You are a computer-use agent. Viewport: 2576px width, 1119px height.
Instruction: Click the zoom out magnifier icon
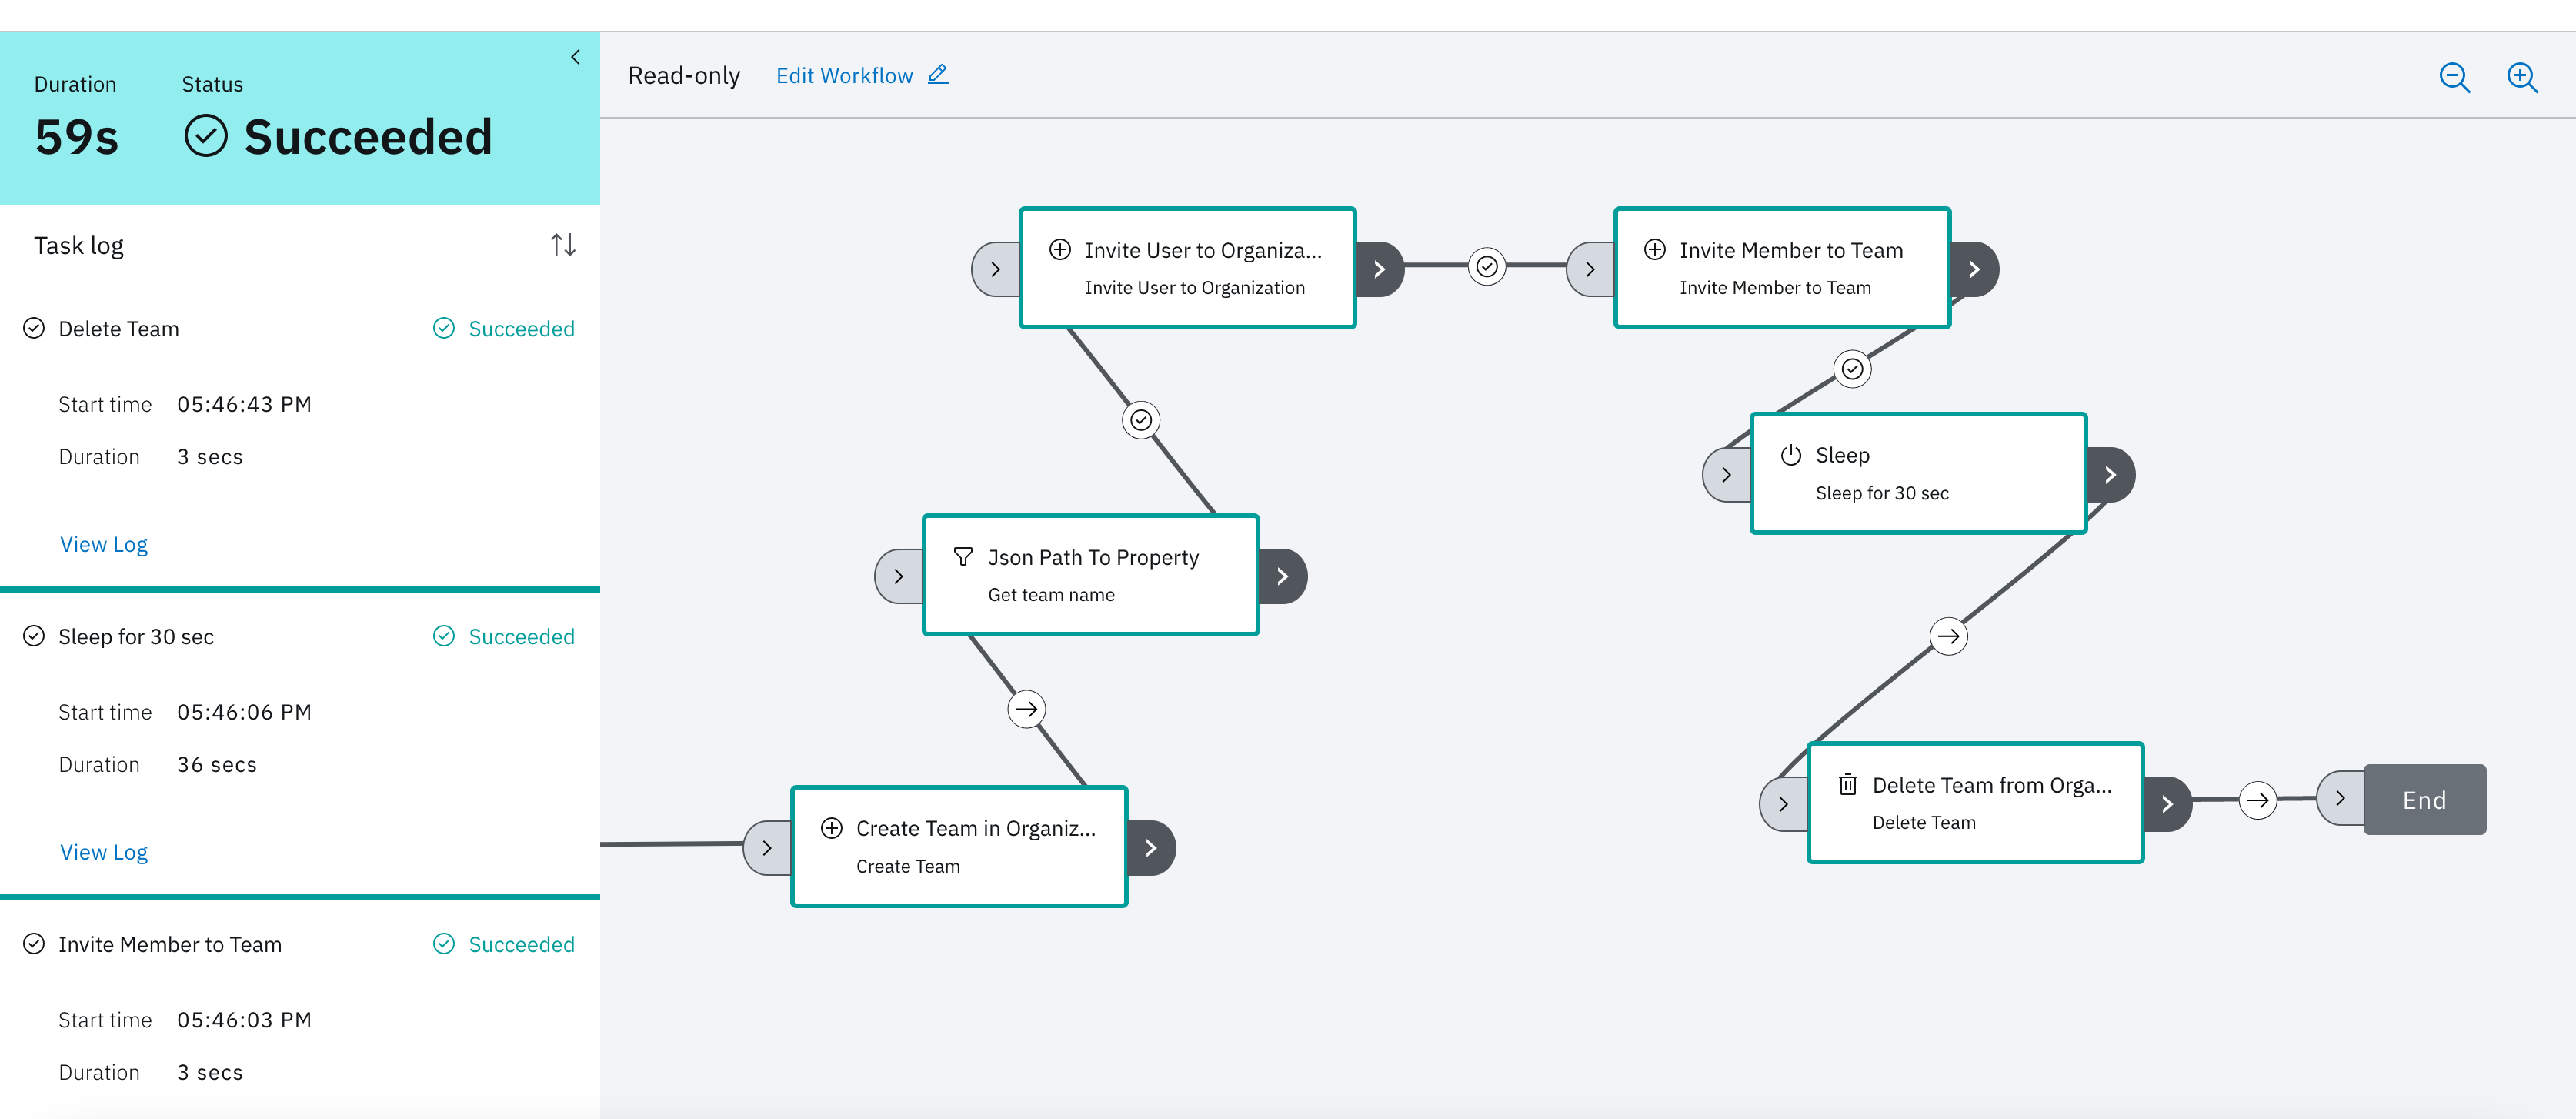coord(2454,77)
